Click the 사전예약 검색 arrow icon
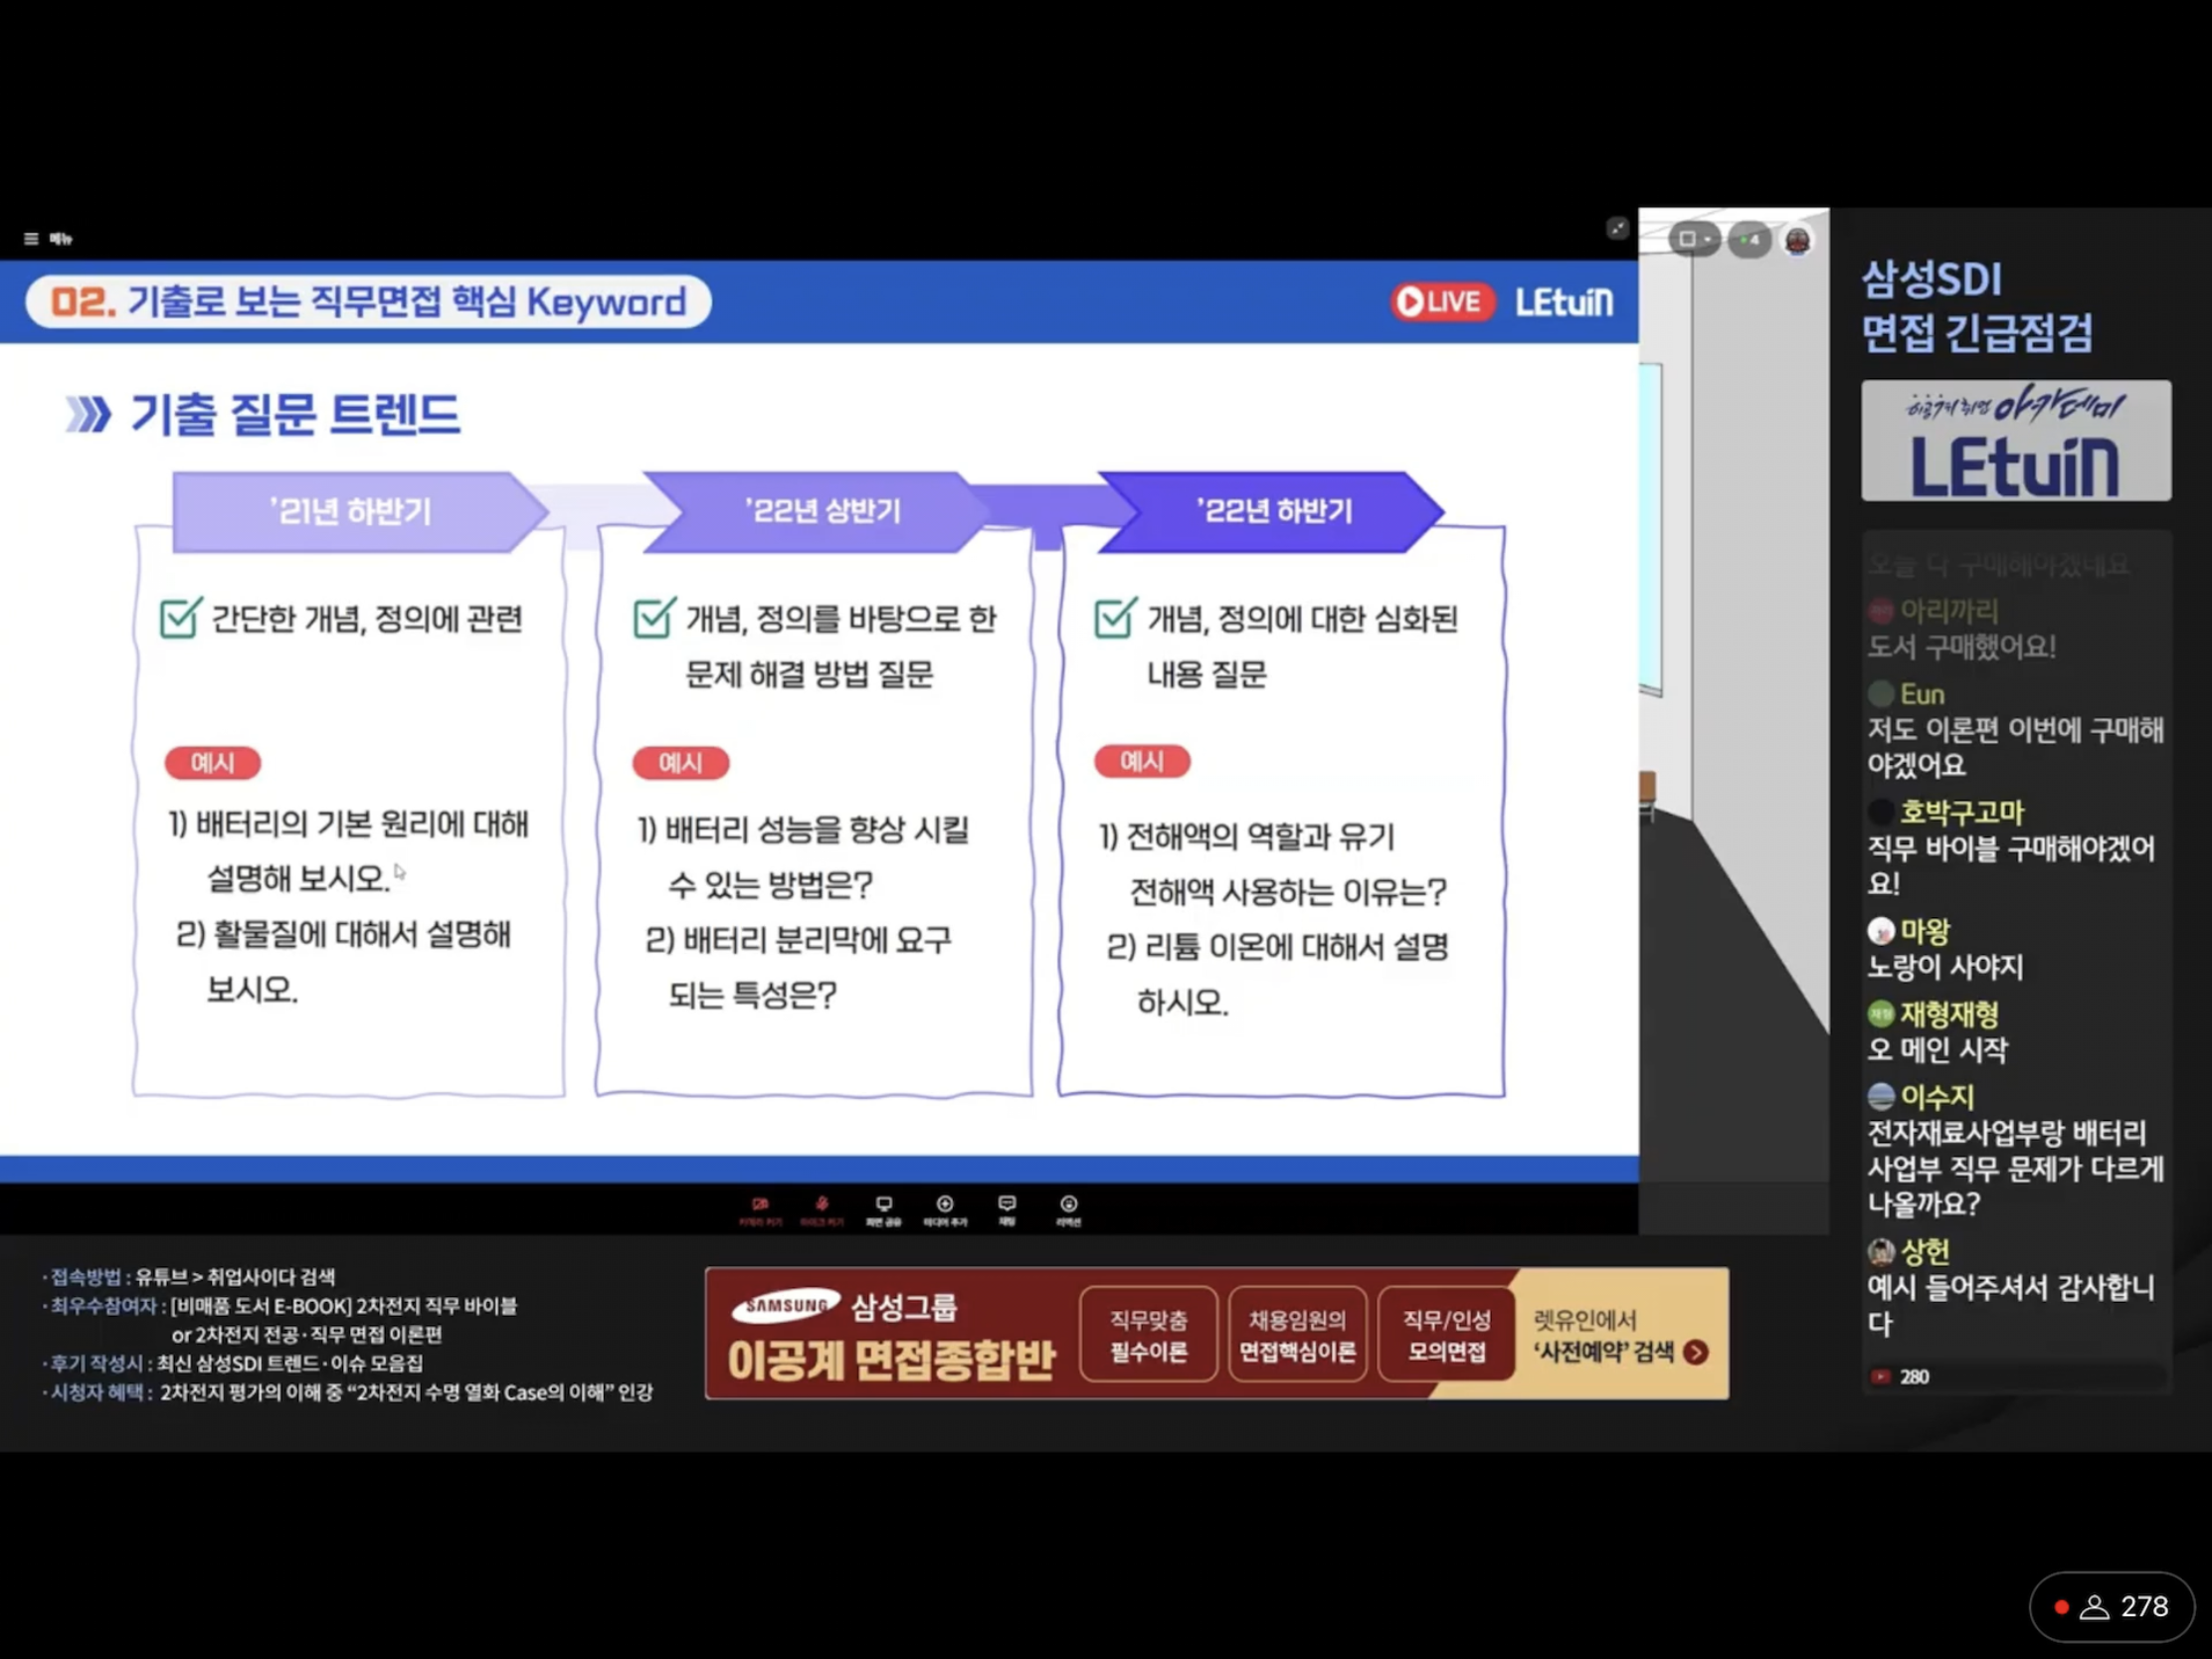Viewport: 2212px width, 1659px height. coord(1695,1352)
